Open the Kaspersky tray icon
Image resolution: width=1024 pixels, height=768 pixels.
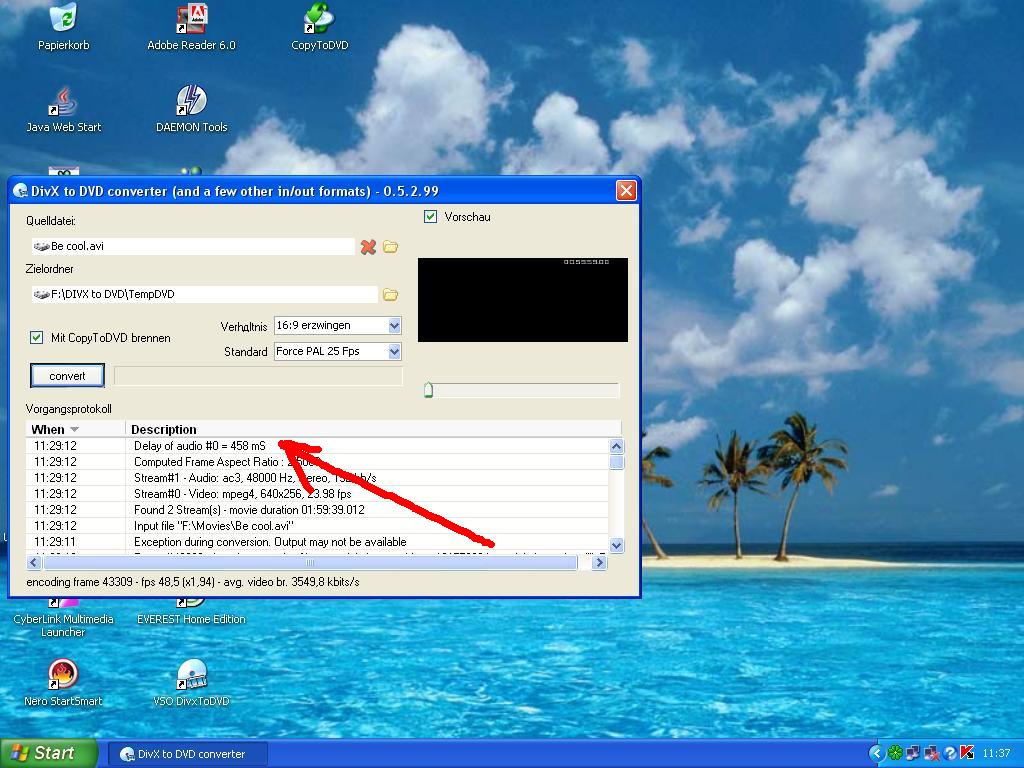(x=967, y=754)
